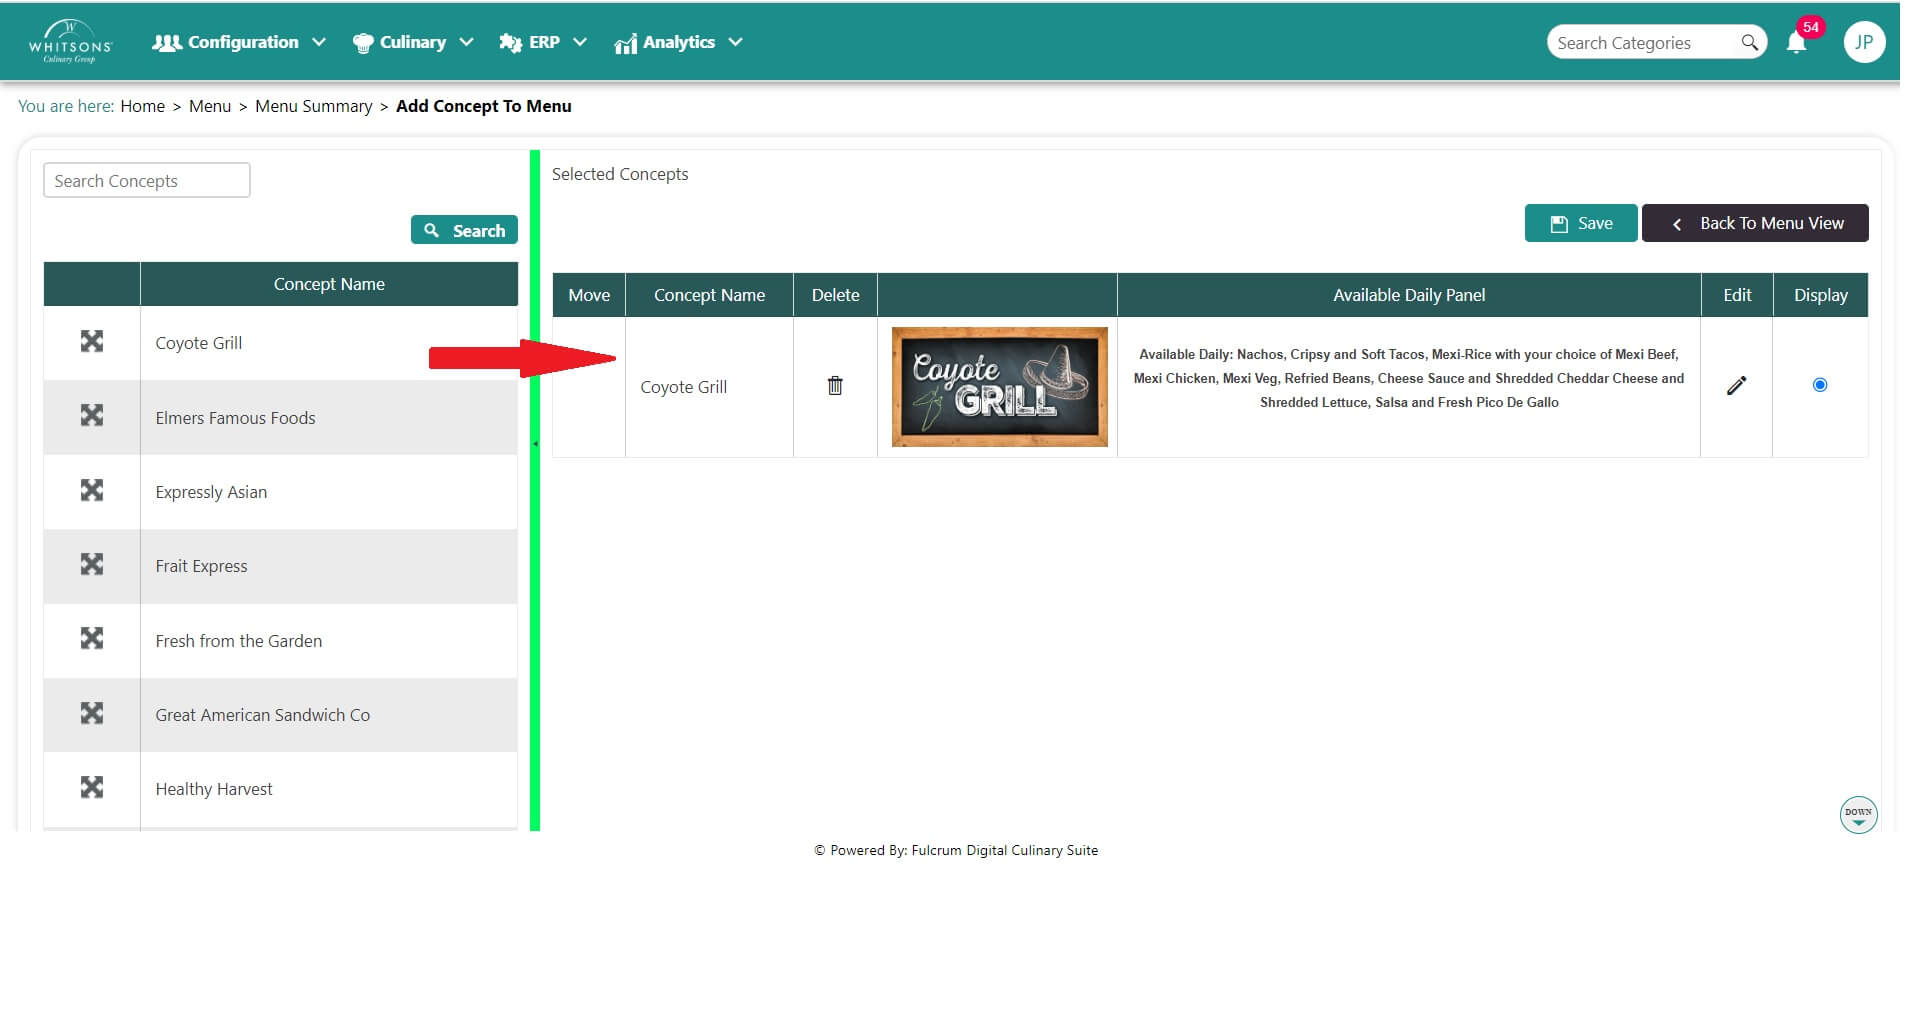The image size is (1920, 1022).
Task: Open the ERP menu
Action: [542, 42]
